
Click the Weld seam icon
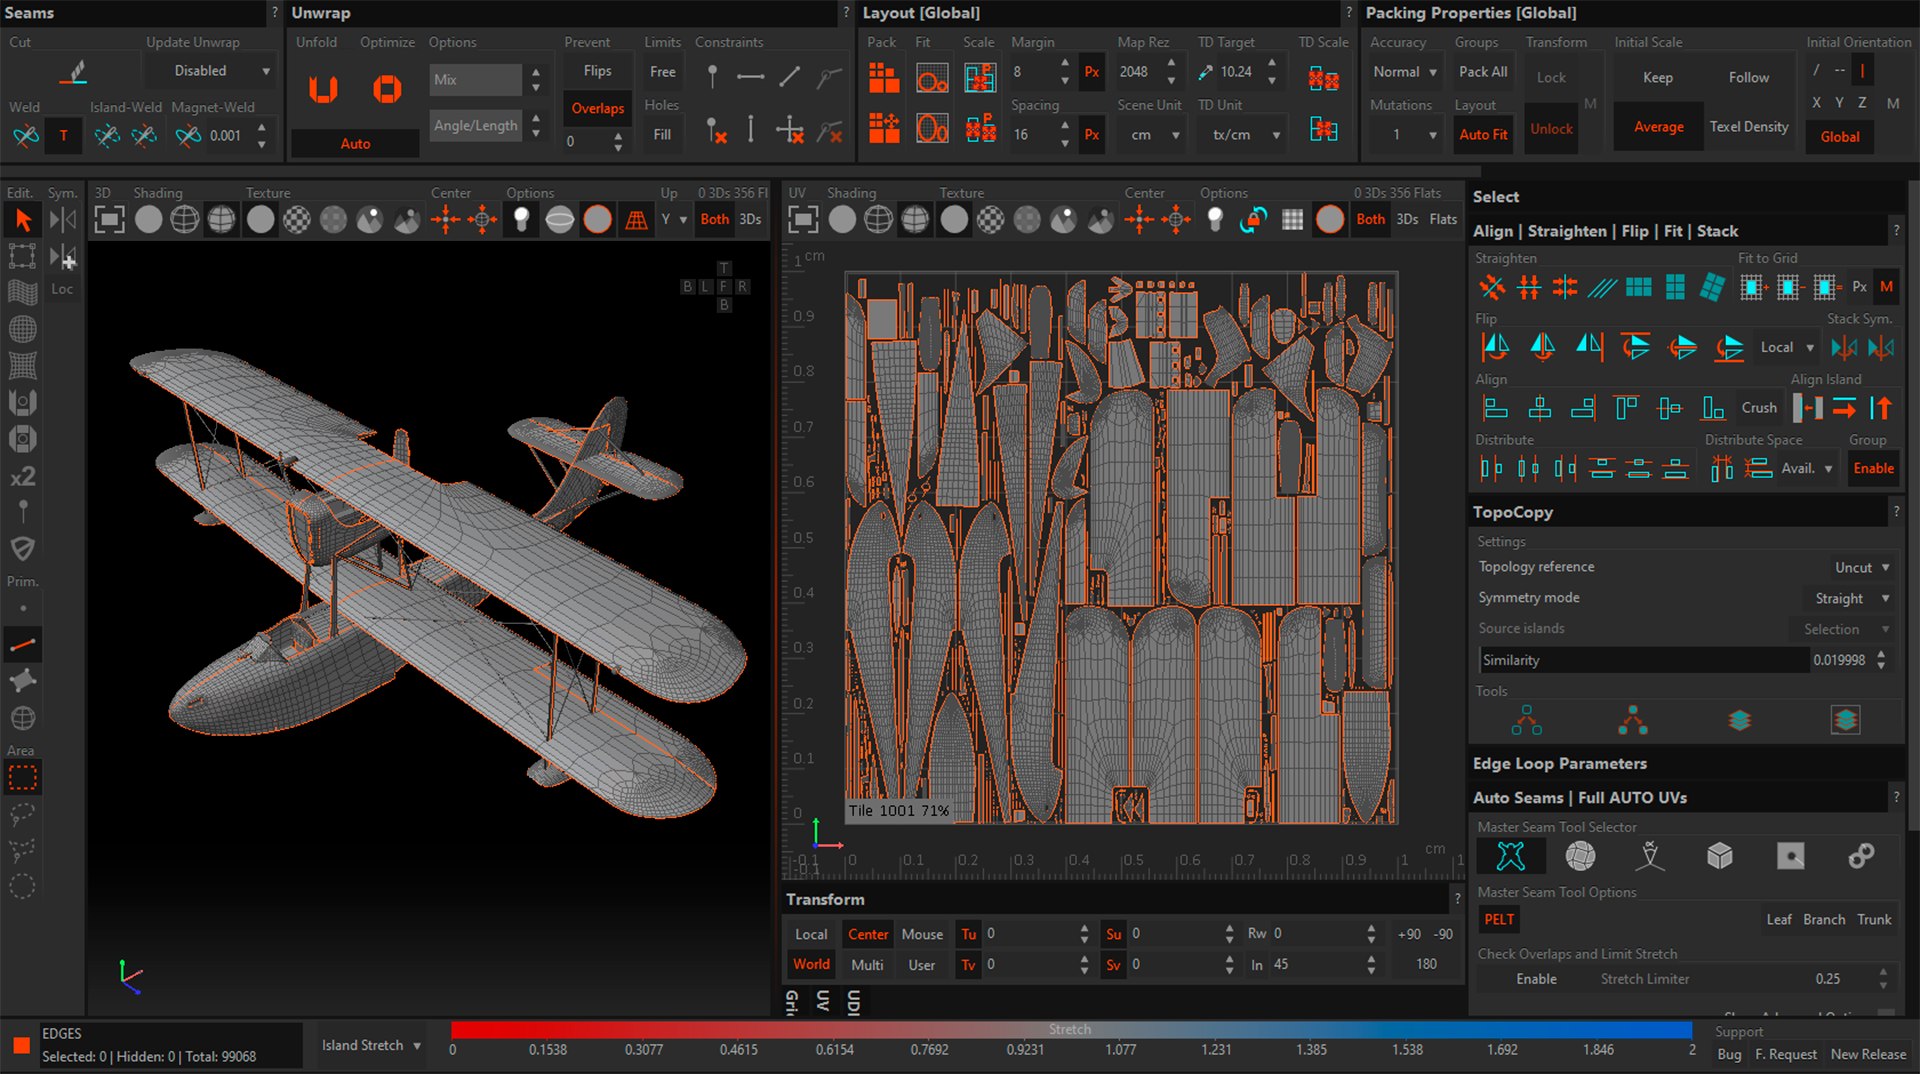26,135
